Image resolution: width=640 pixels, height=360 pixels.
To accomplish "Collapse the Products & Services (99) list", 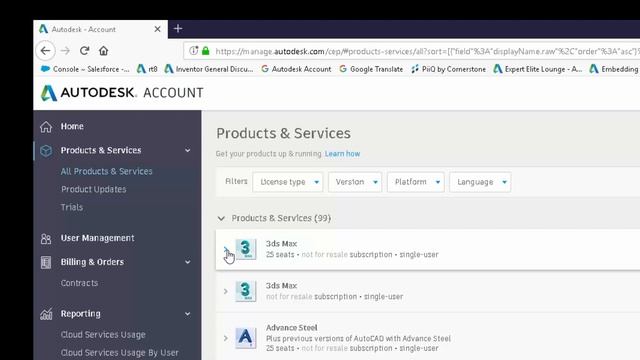I will pos(221,218).
